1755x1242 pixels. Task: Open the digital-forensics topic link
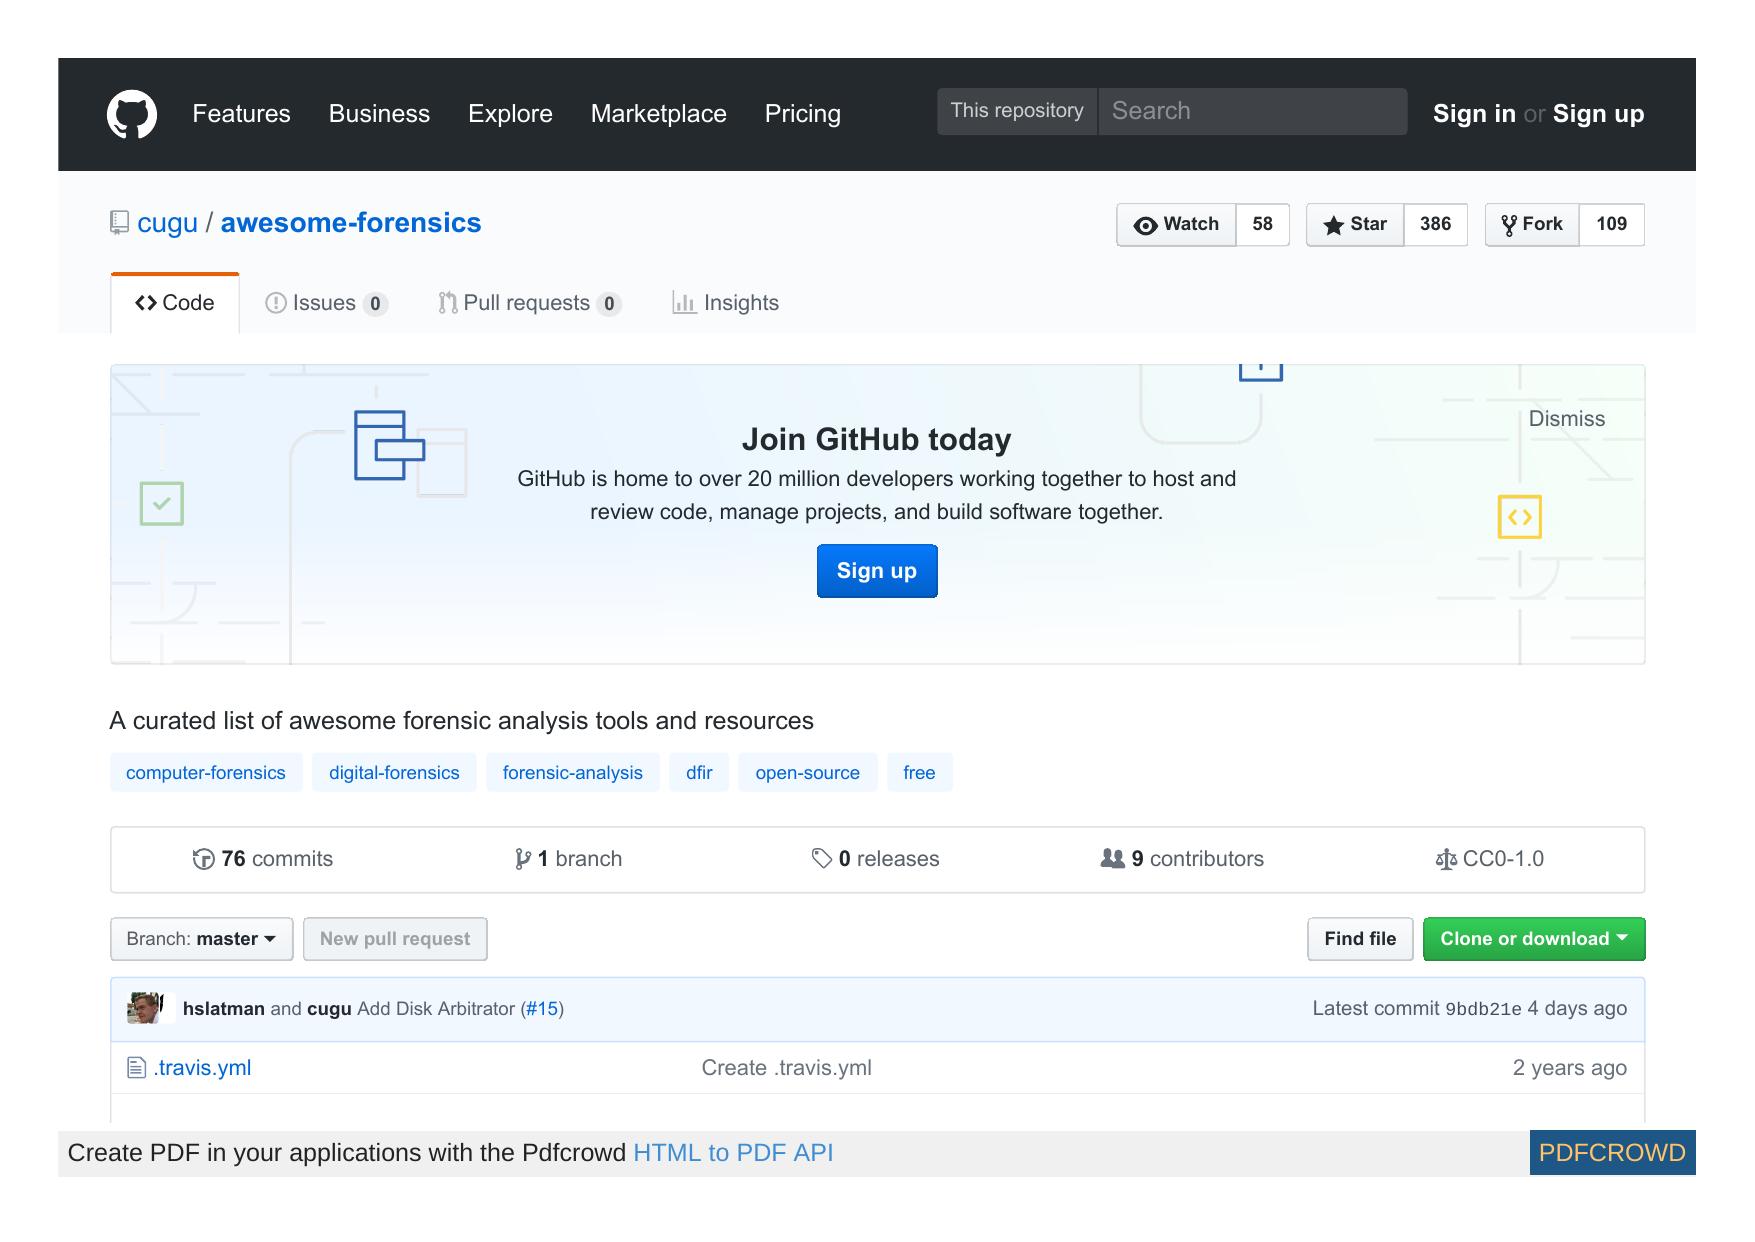(394, 772)
